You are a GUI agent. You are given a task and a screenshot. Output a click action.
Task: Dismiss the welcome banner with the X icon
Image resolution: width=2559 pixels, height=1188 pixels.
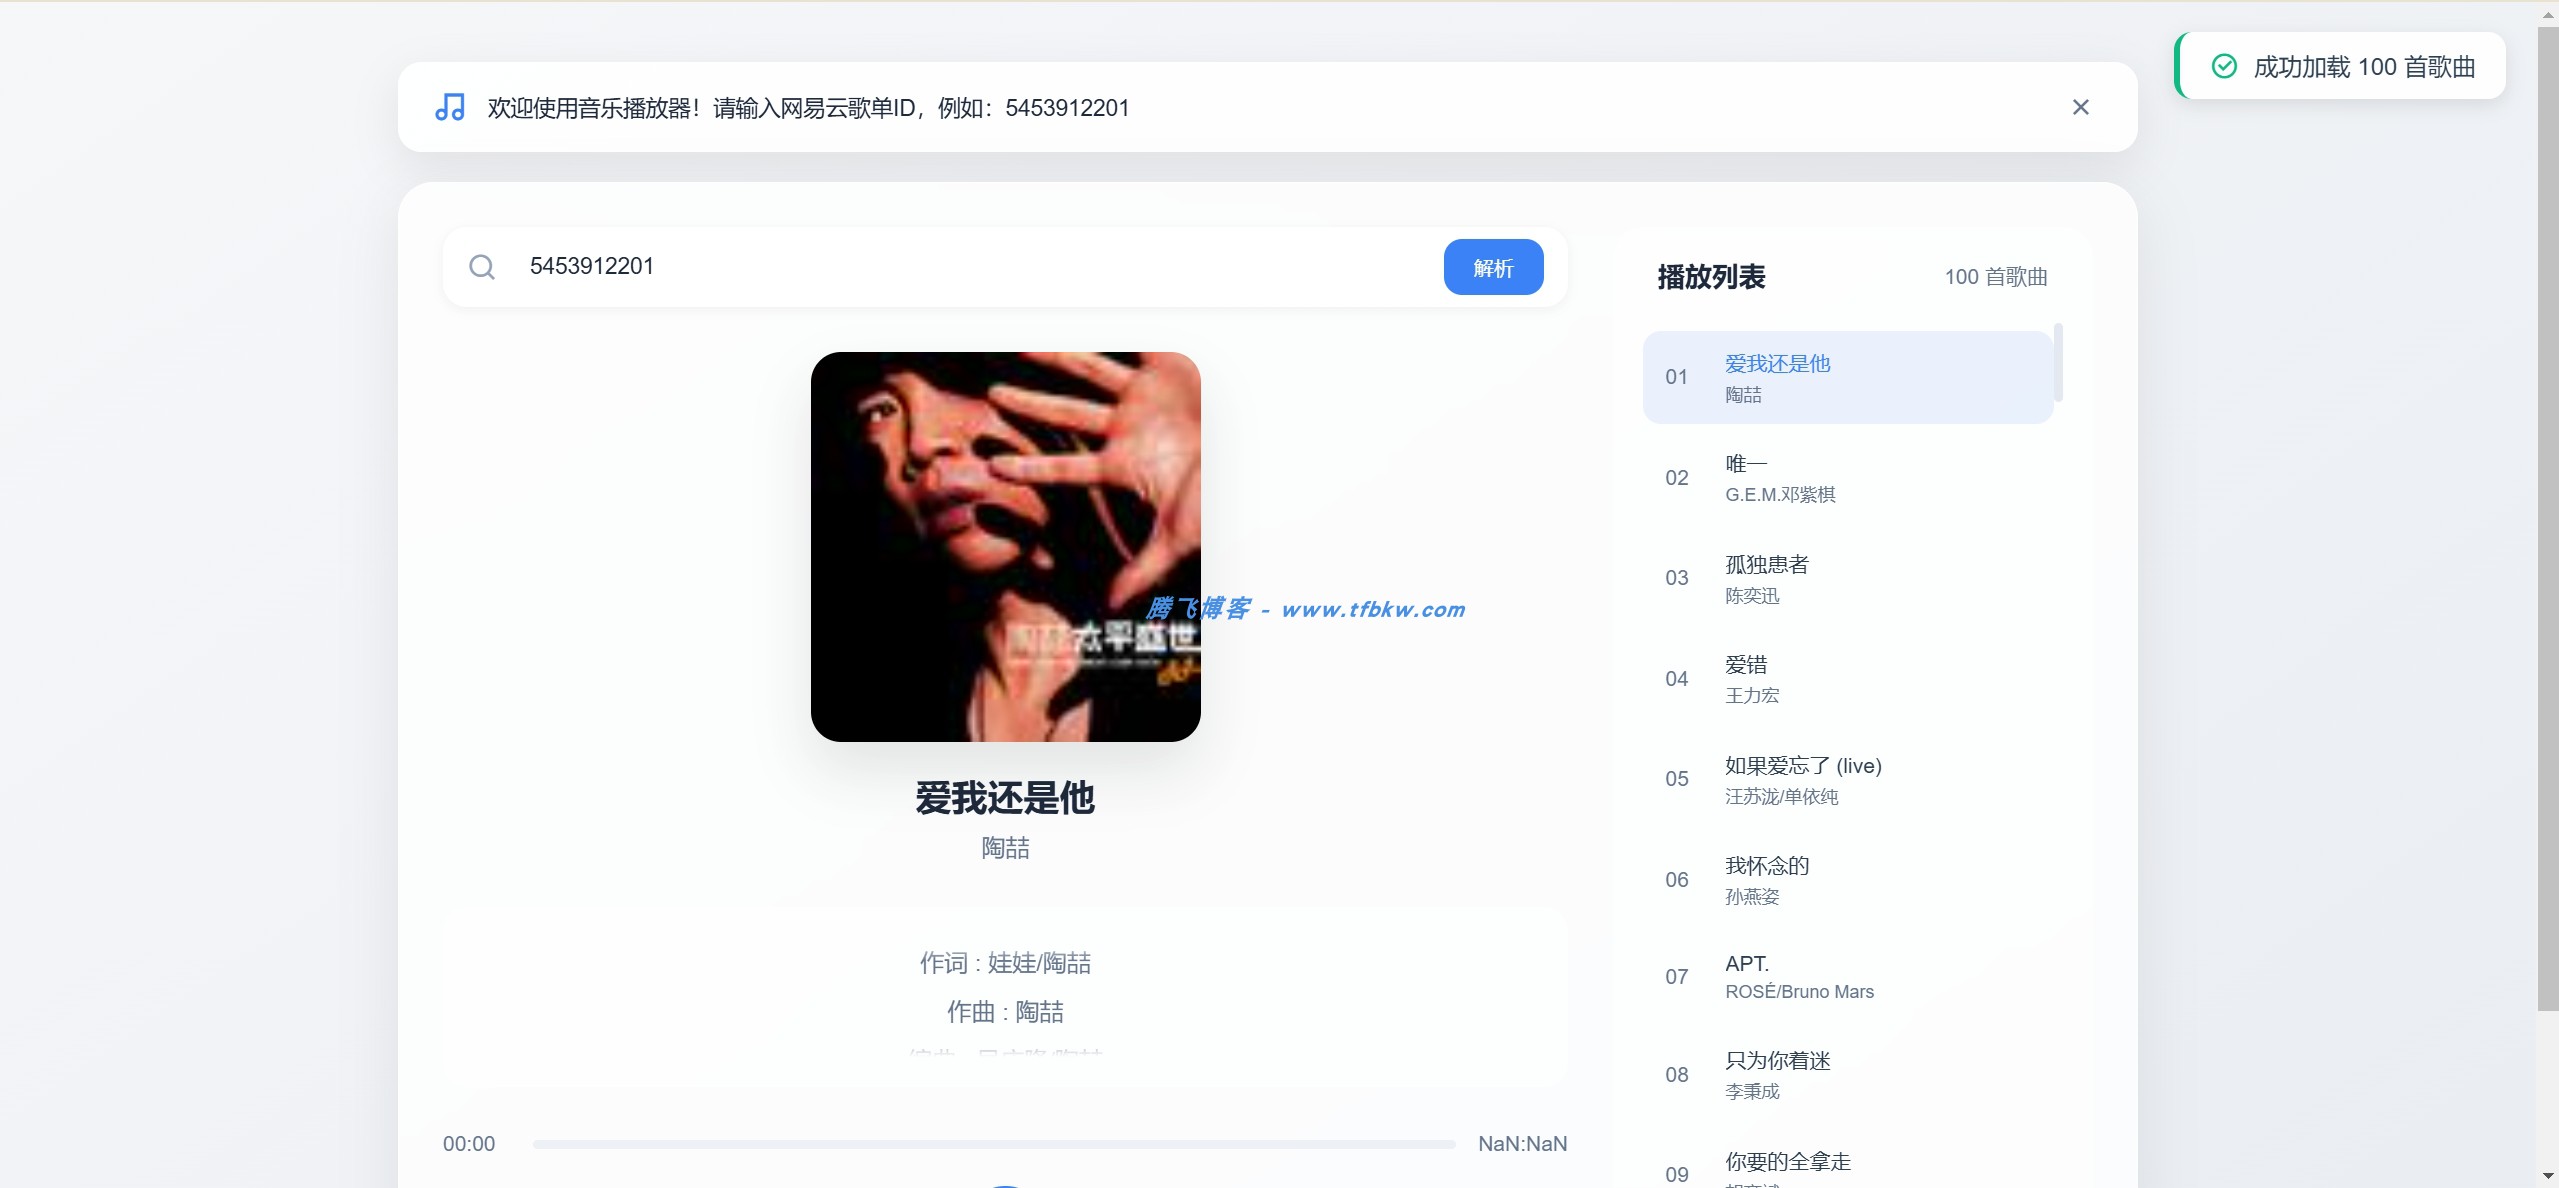2080,107
